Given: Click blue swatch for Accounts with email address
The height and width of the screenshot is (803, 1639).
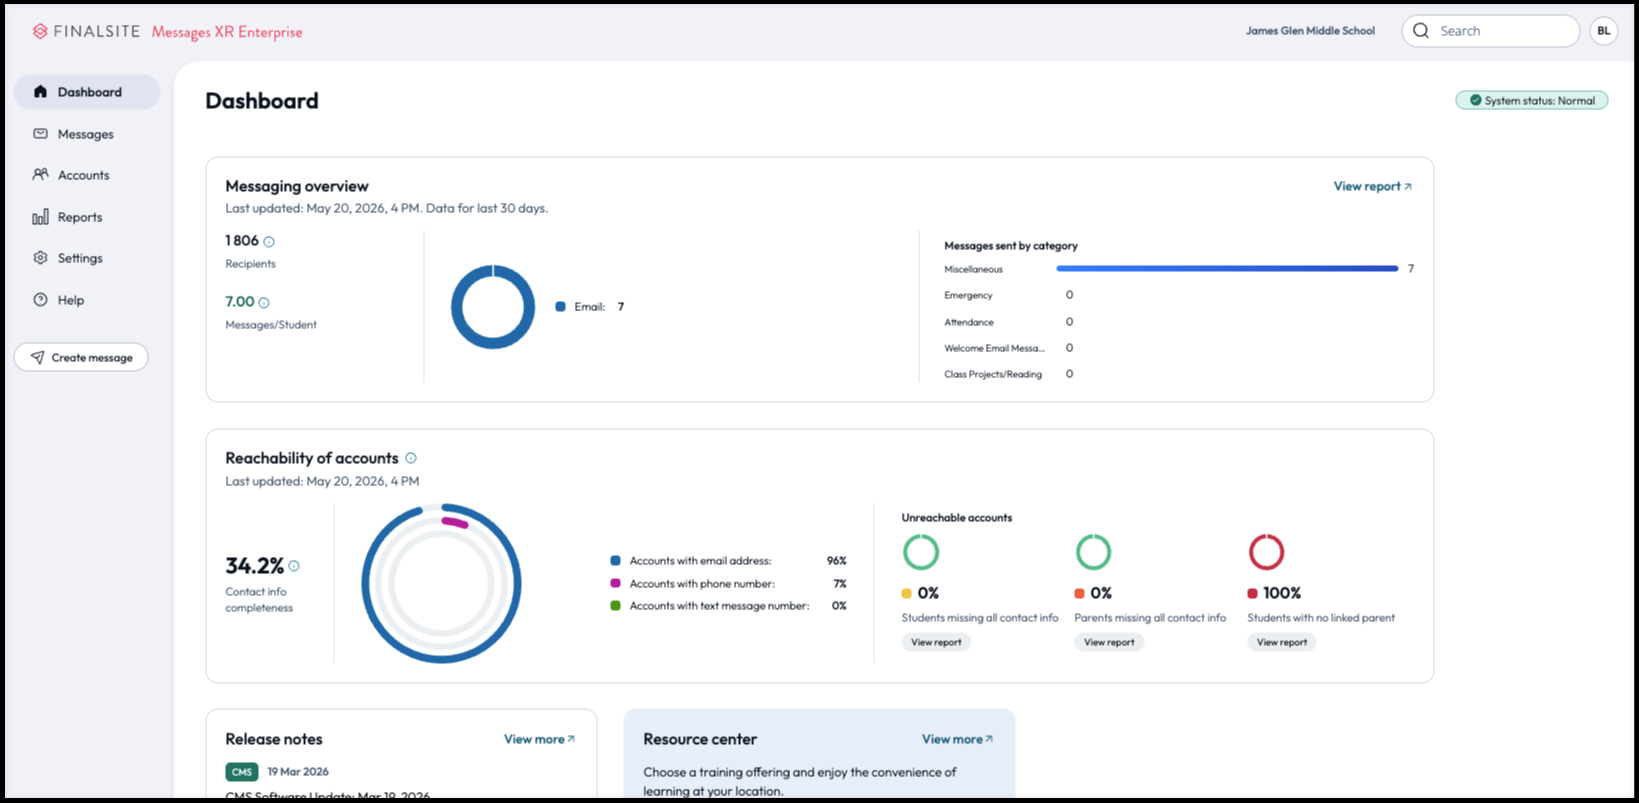Looking at the screenshot, I should pos(615,561).
